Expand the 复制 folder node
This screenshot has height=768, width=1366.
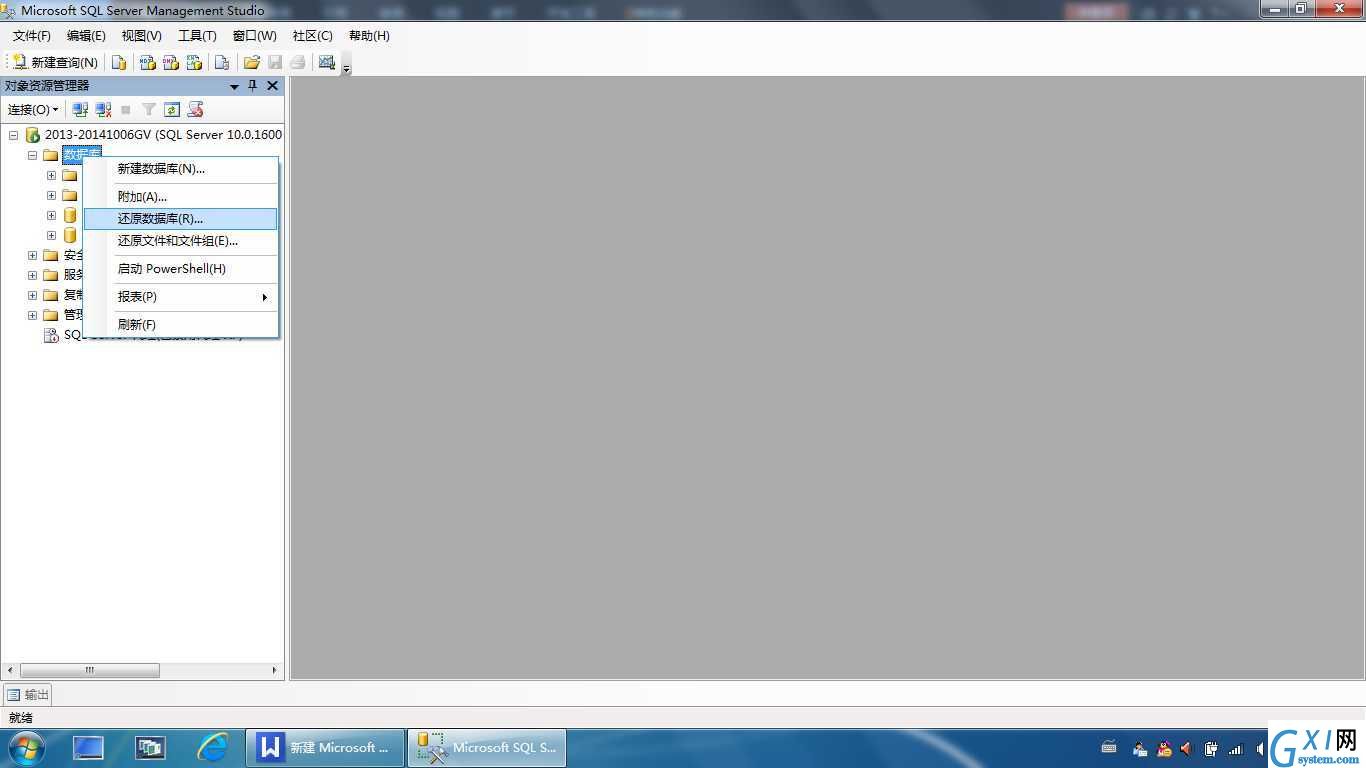pyautogui.click(x=32, y=295)
